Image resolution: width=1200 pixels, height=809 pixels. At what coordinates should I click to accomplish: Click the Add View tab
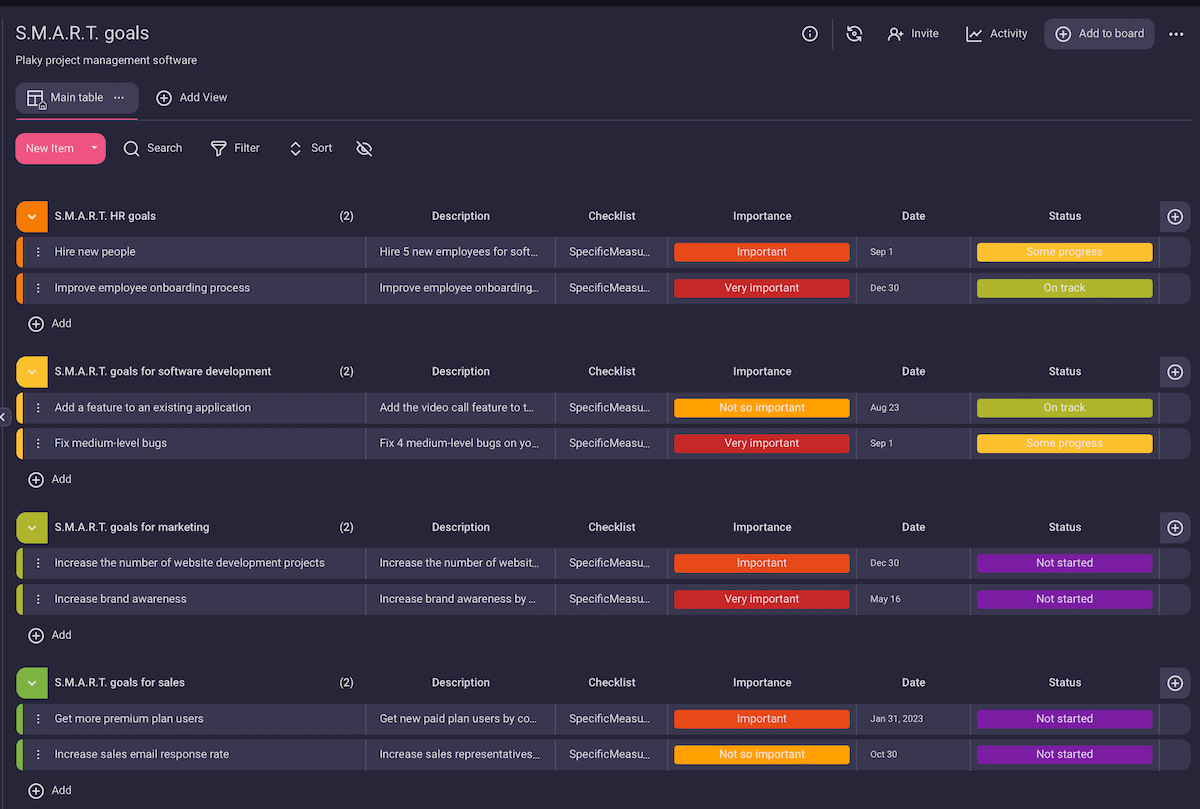(192, 98)
